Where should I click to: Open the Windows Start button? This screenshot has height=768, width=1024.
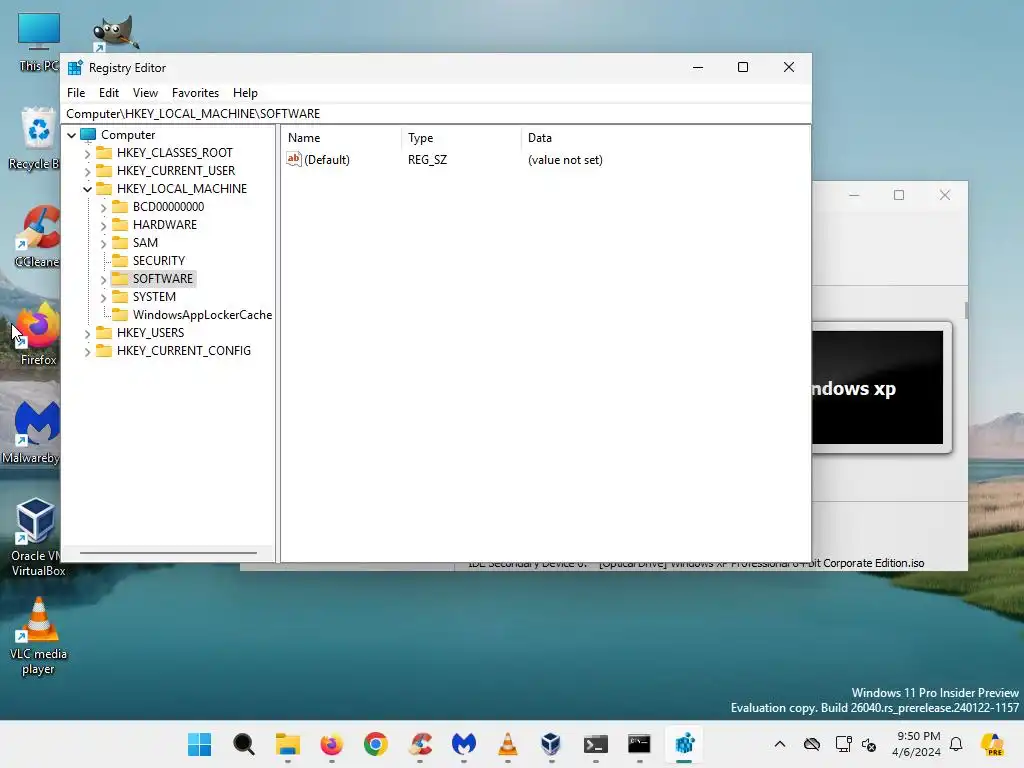pyautogui.click(x=199, y=744)
